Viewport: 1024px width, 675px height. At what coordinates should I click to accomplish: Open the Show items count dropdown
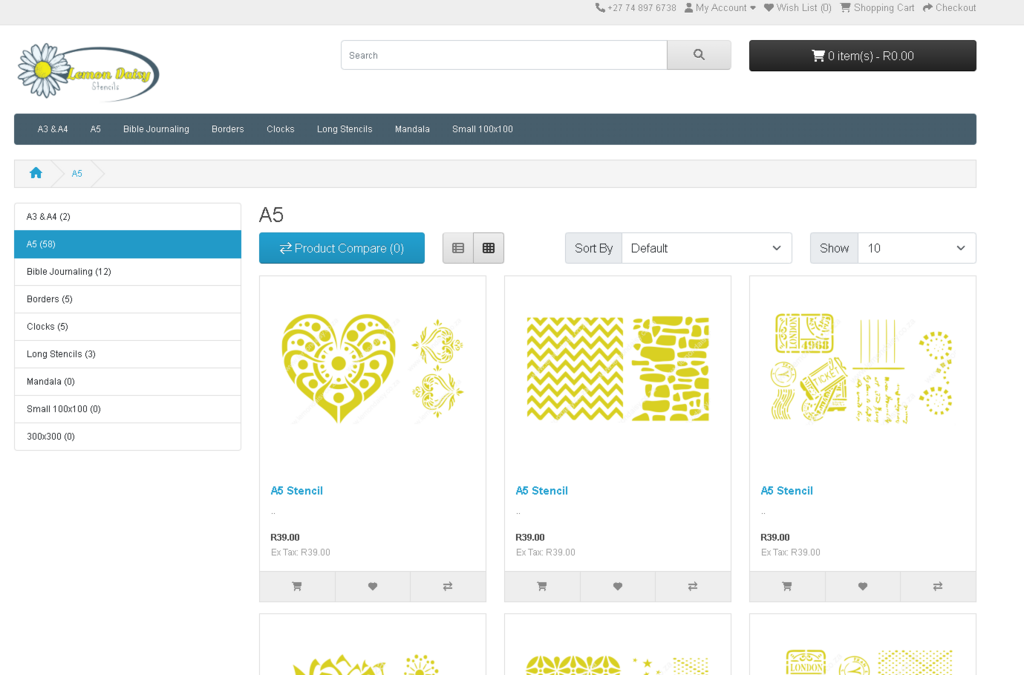coord(915,248)
